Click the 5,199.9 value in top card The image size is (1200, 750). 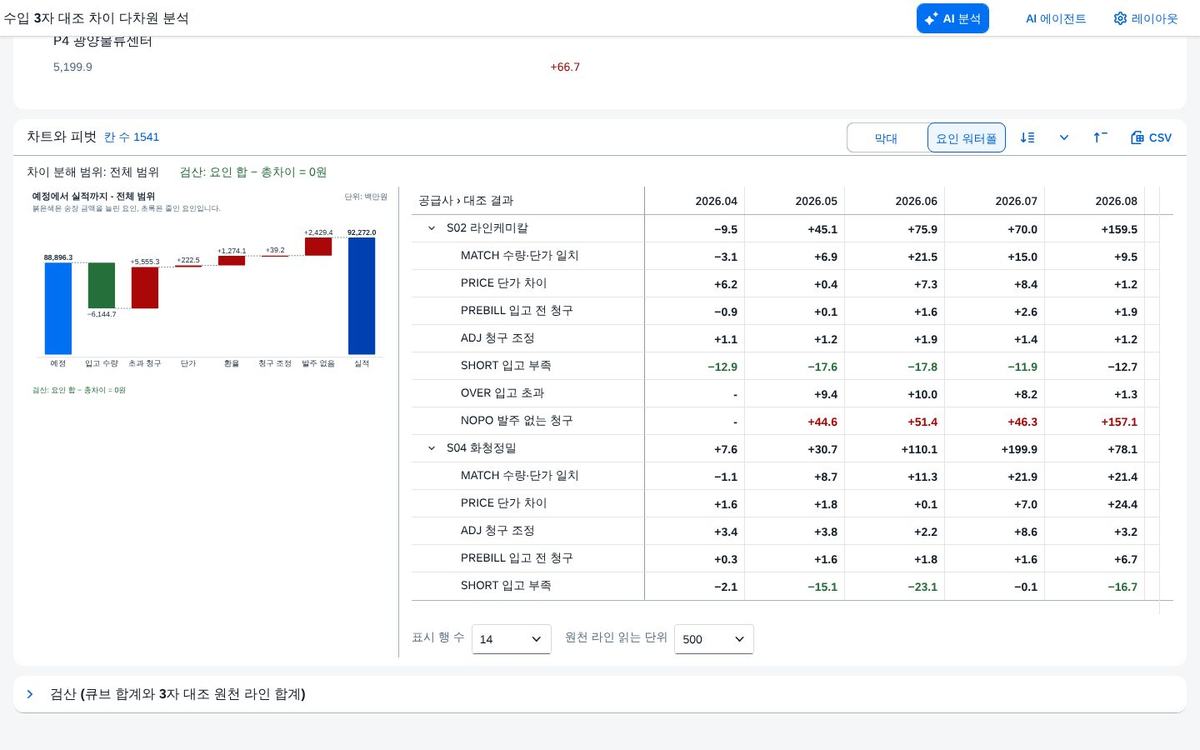click(73, 67)
